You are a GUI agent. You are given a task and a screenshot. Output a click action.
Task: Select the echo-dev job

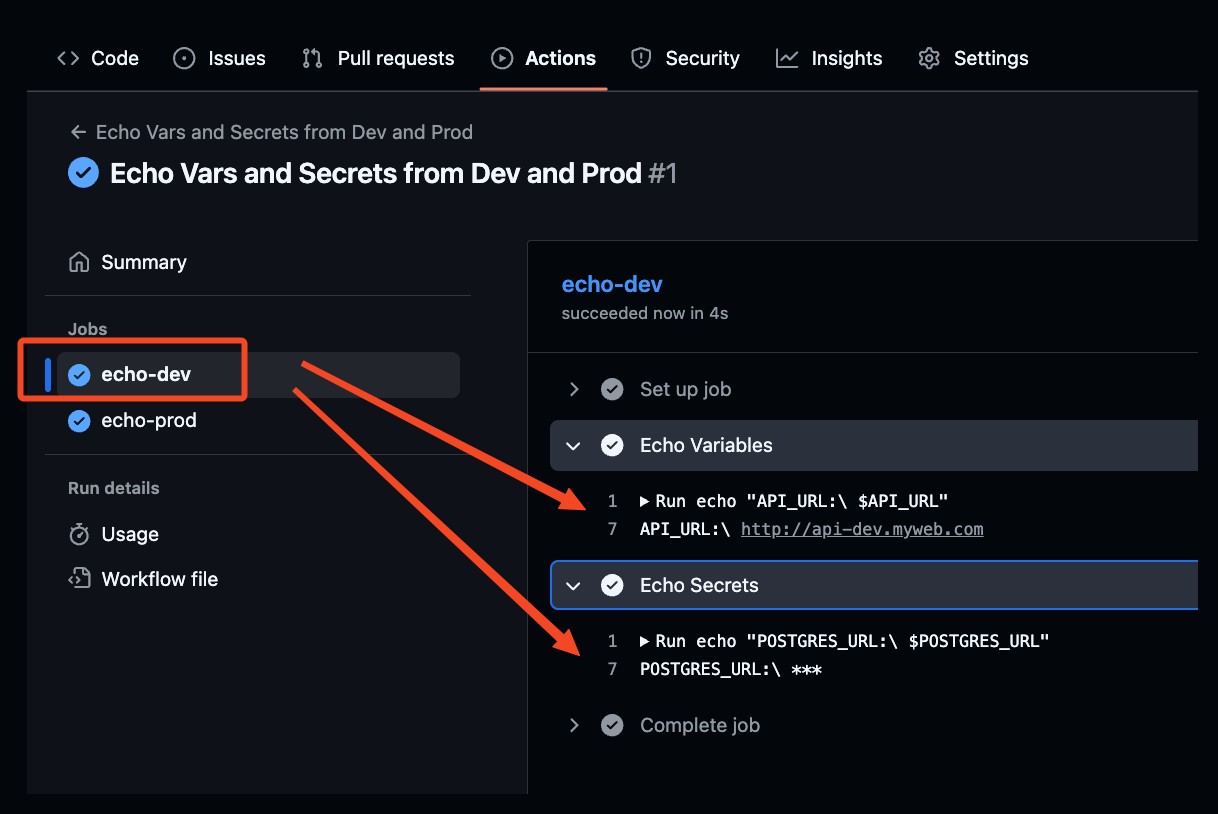point(146,375)
